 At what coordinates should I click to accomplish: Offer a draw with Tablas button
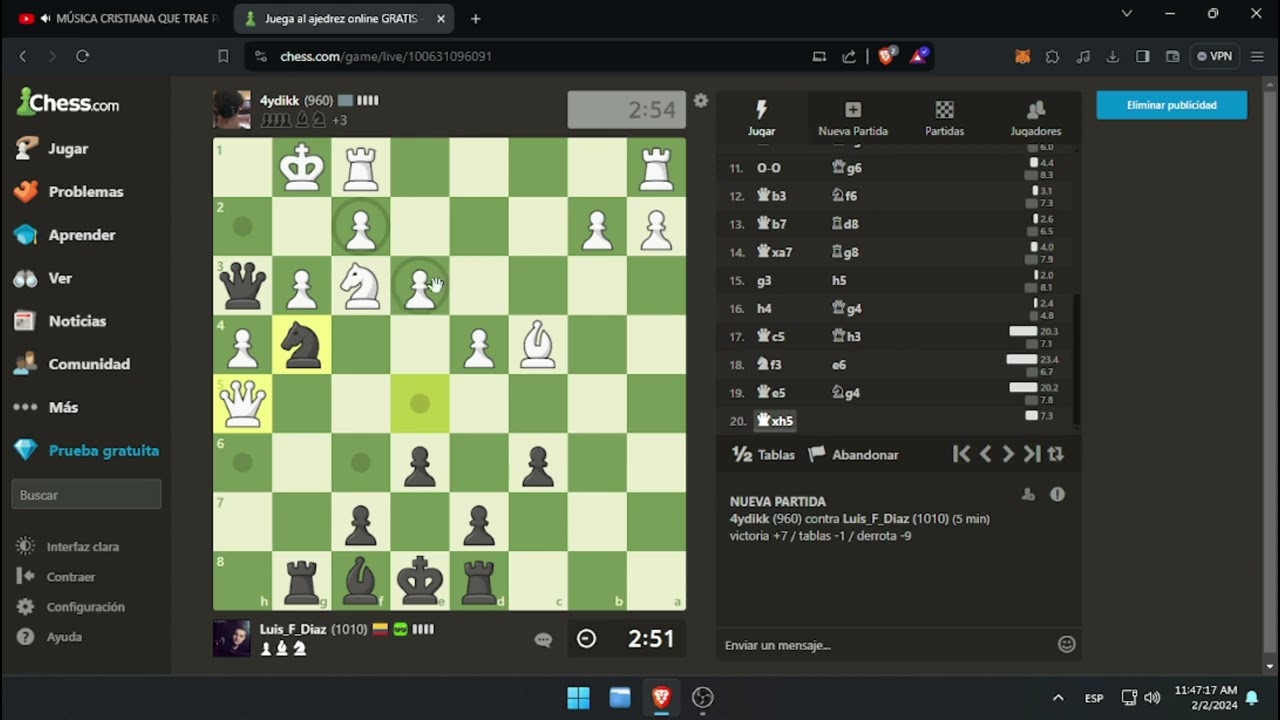(x=763, y=454)
